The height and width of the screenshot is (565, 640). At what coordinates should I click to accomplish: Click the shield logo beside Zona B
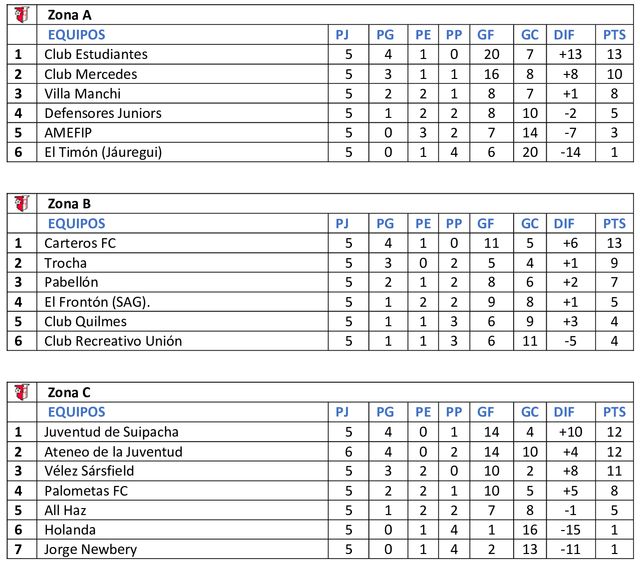pyautogui.click(x=22, y=204)
